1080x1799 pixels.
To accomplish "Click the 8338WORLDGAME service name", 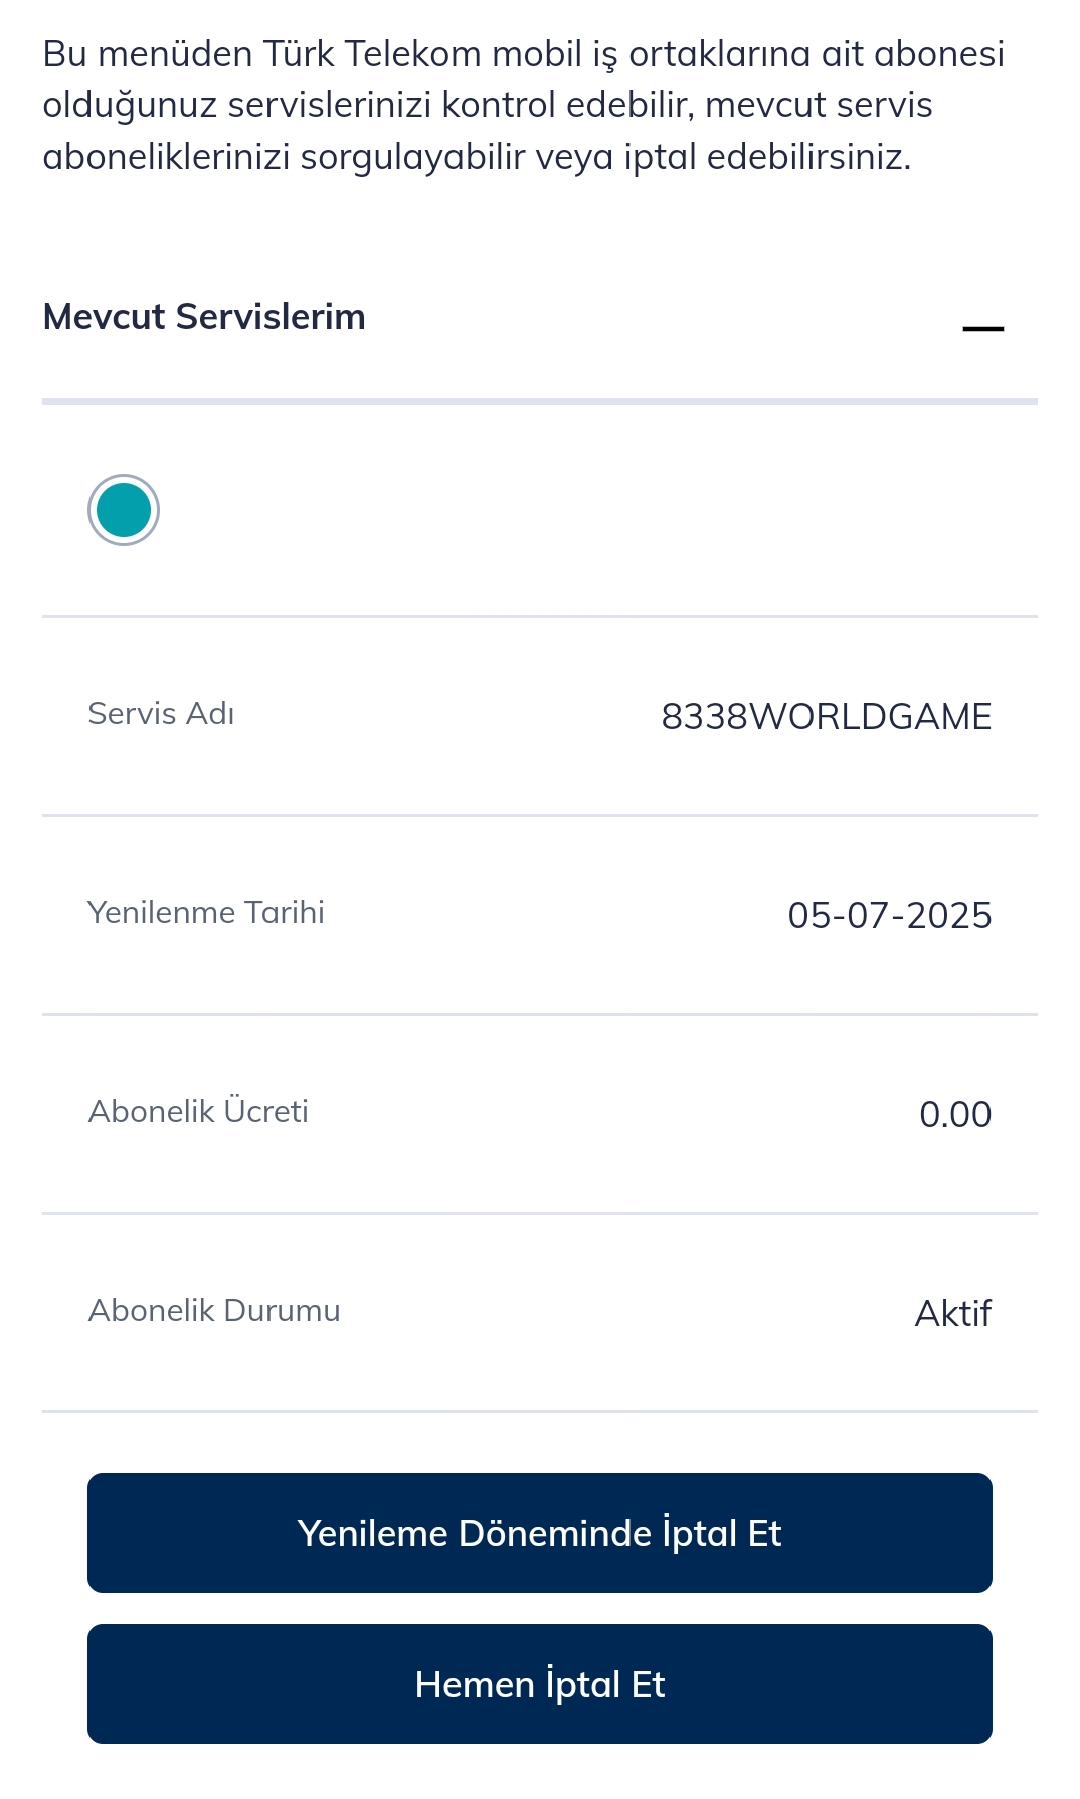I will pyautogui.click(x=826, y=716).
